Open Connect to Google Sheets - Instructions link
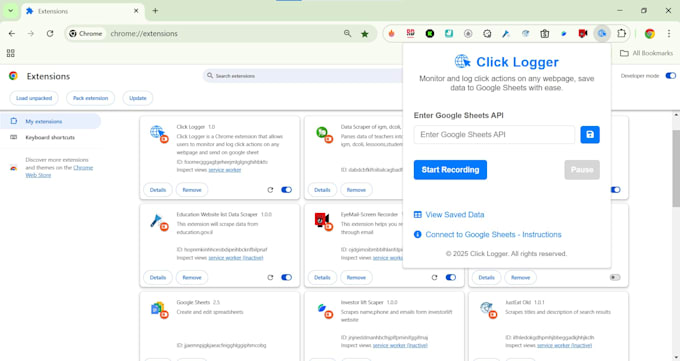 [487, 234]
